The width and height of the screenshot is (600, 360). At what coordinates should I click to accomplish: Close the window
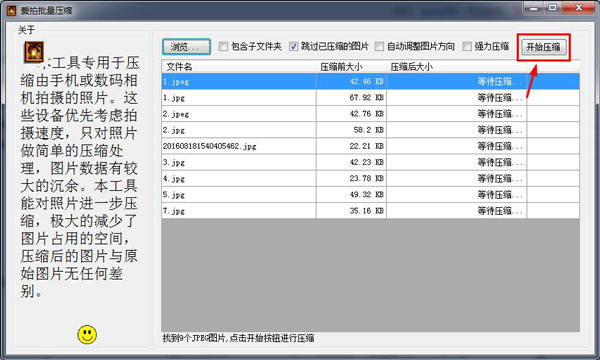[x=579, y=8]
